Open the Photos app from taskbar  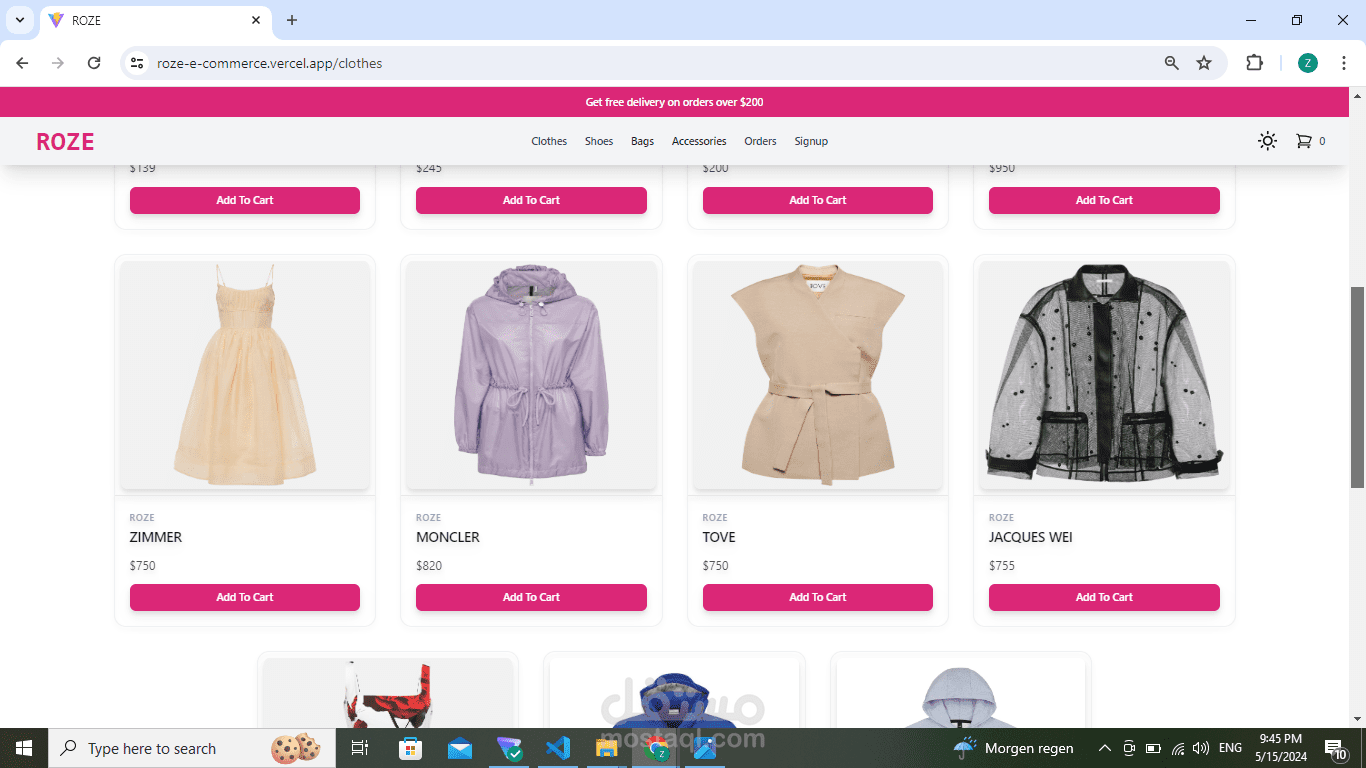point(705,748)
